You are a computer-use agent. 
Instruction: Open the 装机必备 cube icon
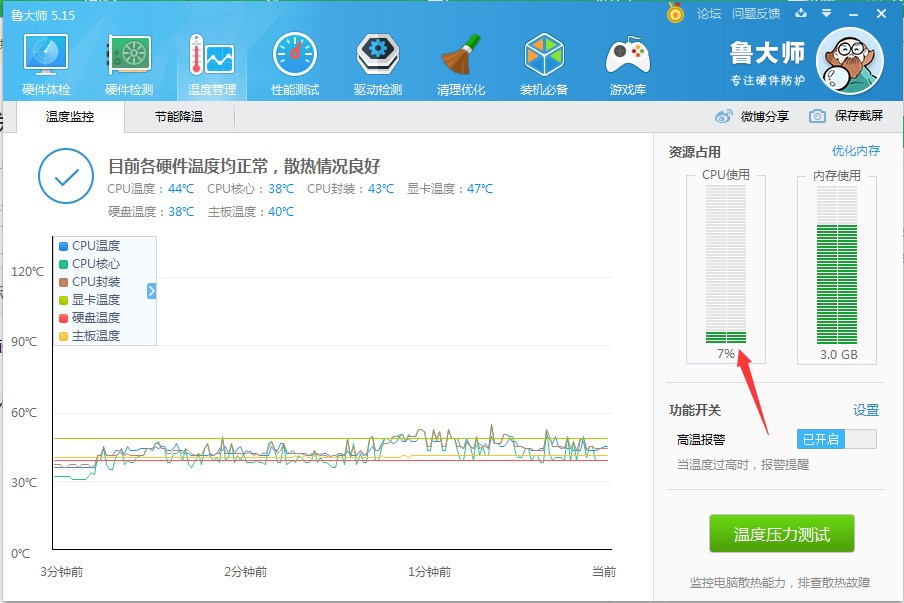coord(544,65)
